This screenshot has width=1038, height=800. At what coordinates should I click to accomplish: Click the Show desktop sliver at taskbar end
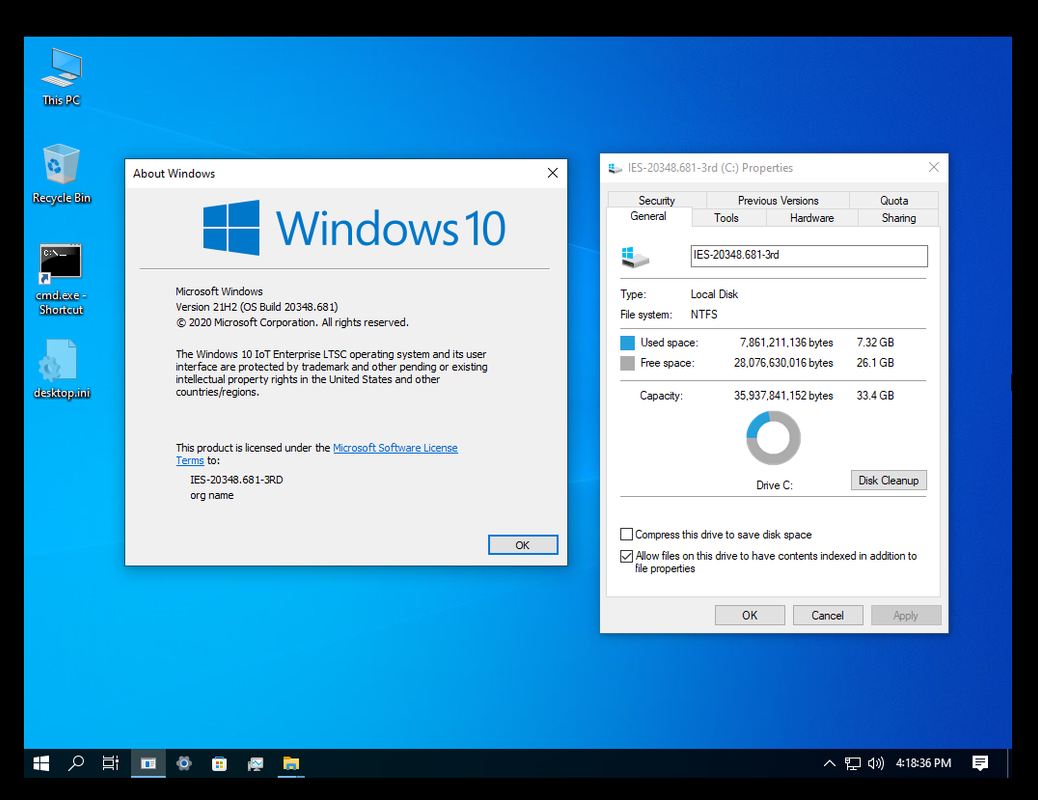click(1009, 764)
